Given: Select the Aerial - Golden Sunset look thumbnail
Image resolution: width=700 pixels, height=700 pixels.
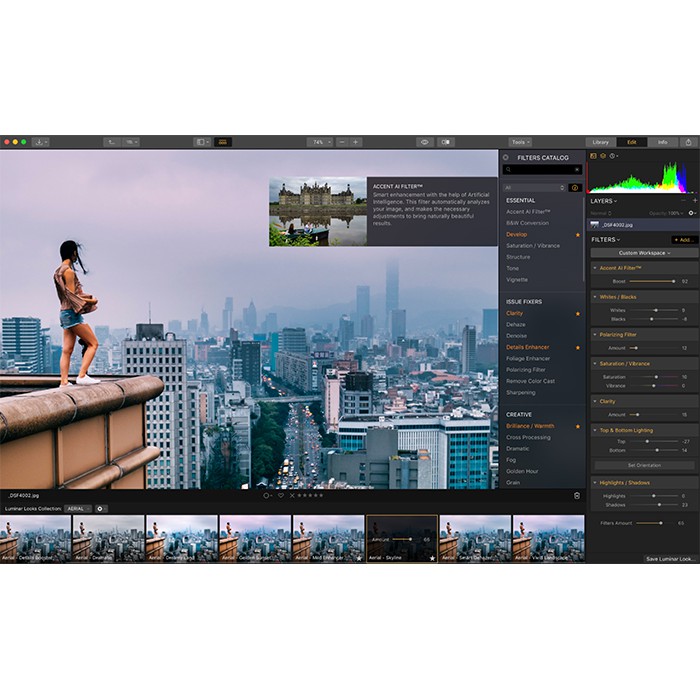Looking at the screenshot, I should (255, 538).
